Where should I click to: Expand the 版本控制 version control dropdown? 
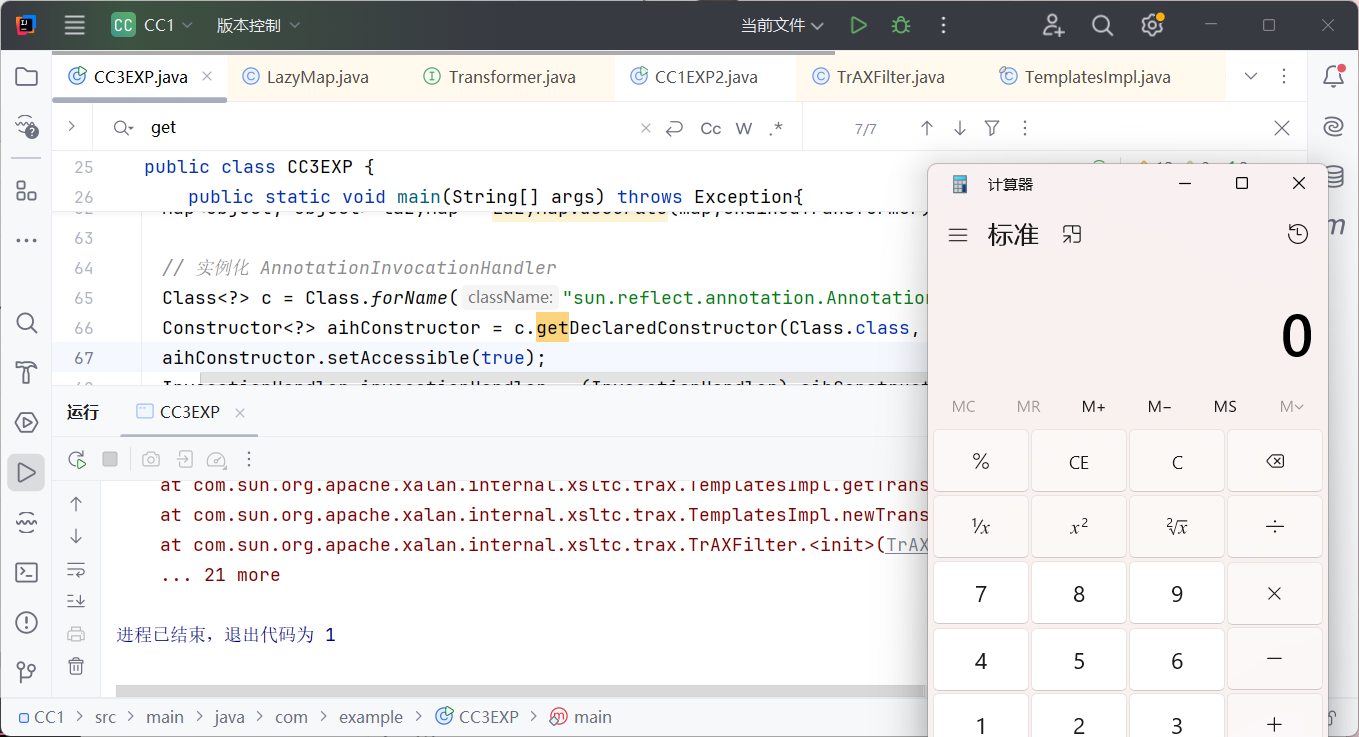pos(258,26)
